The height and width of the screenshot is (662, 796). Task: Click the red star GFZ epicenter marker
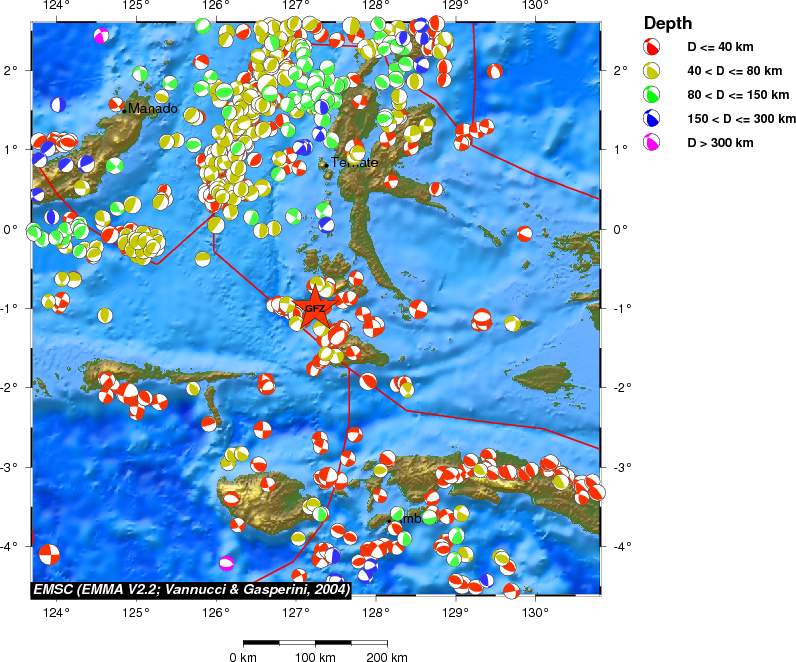[x=314, y=305]
